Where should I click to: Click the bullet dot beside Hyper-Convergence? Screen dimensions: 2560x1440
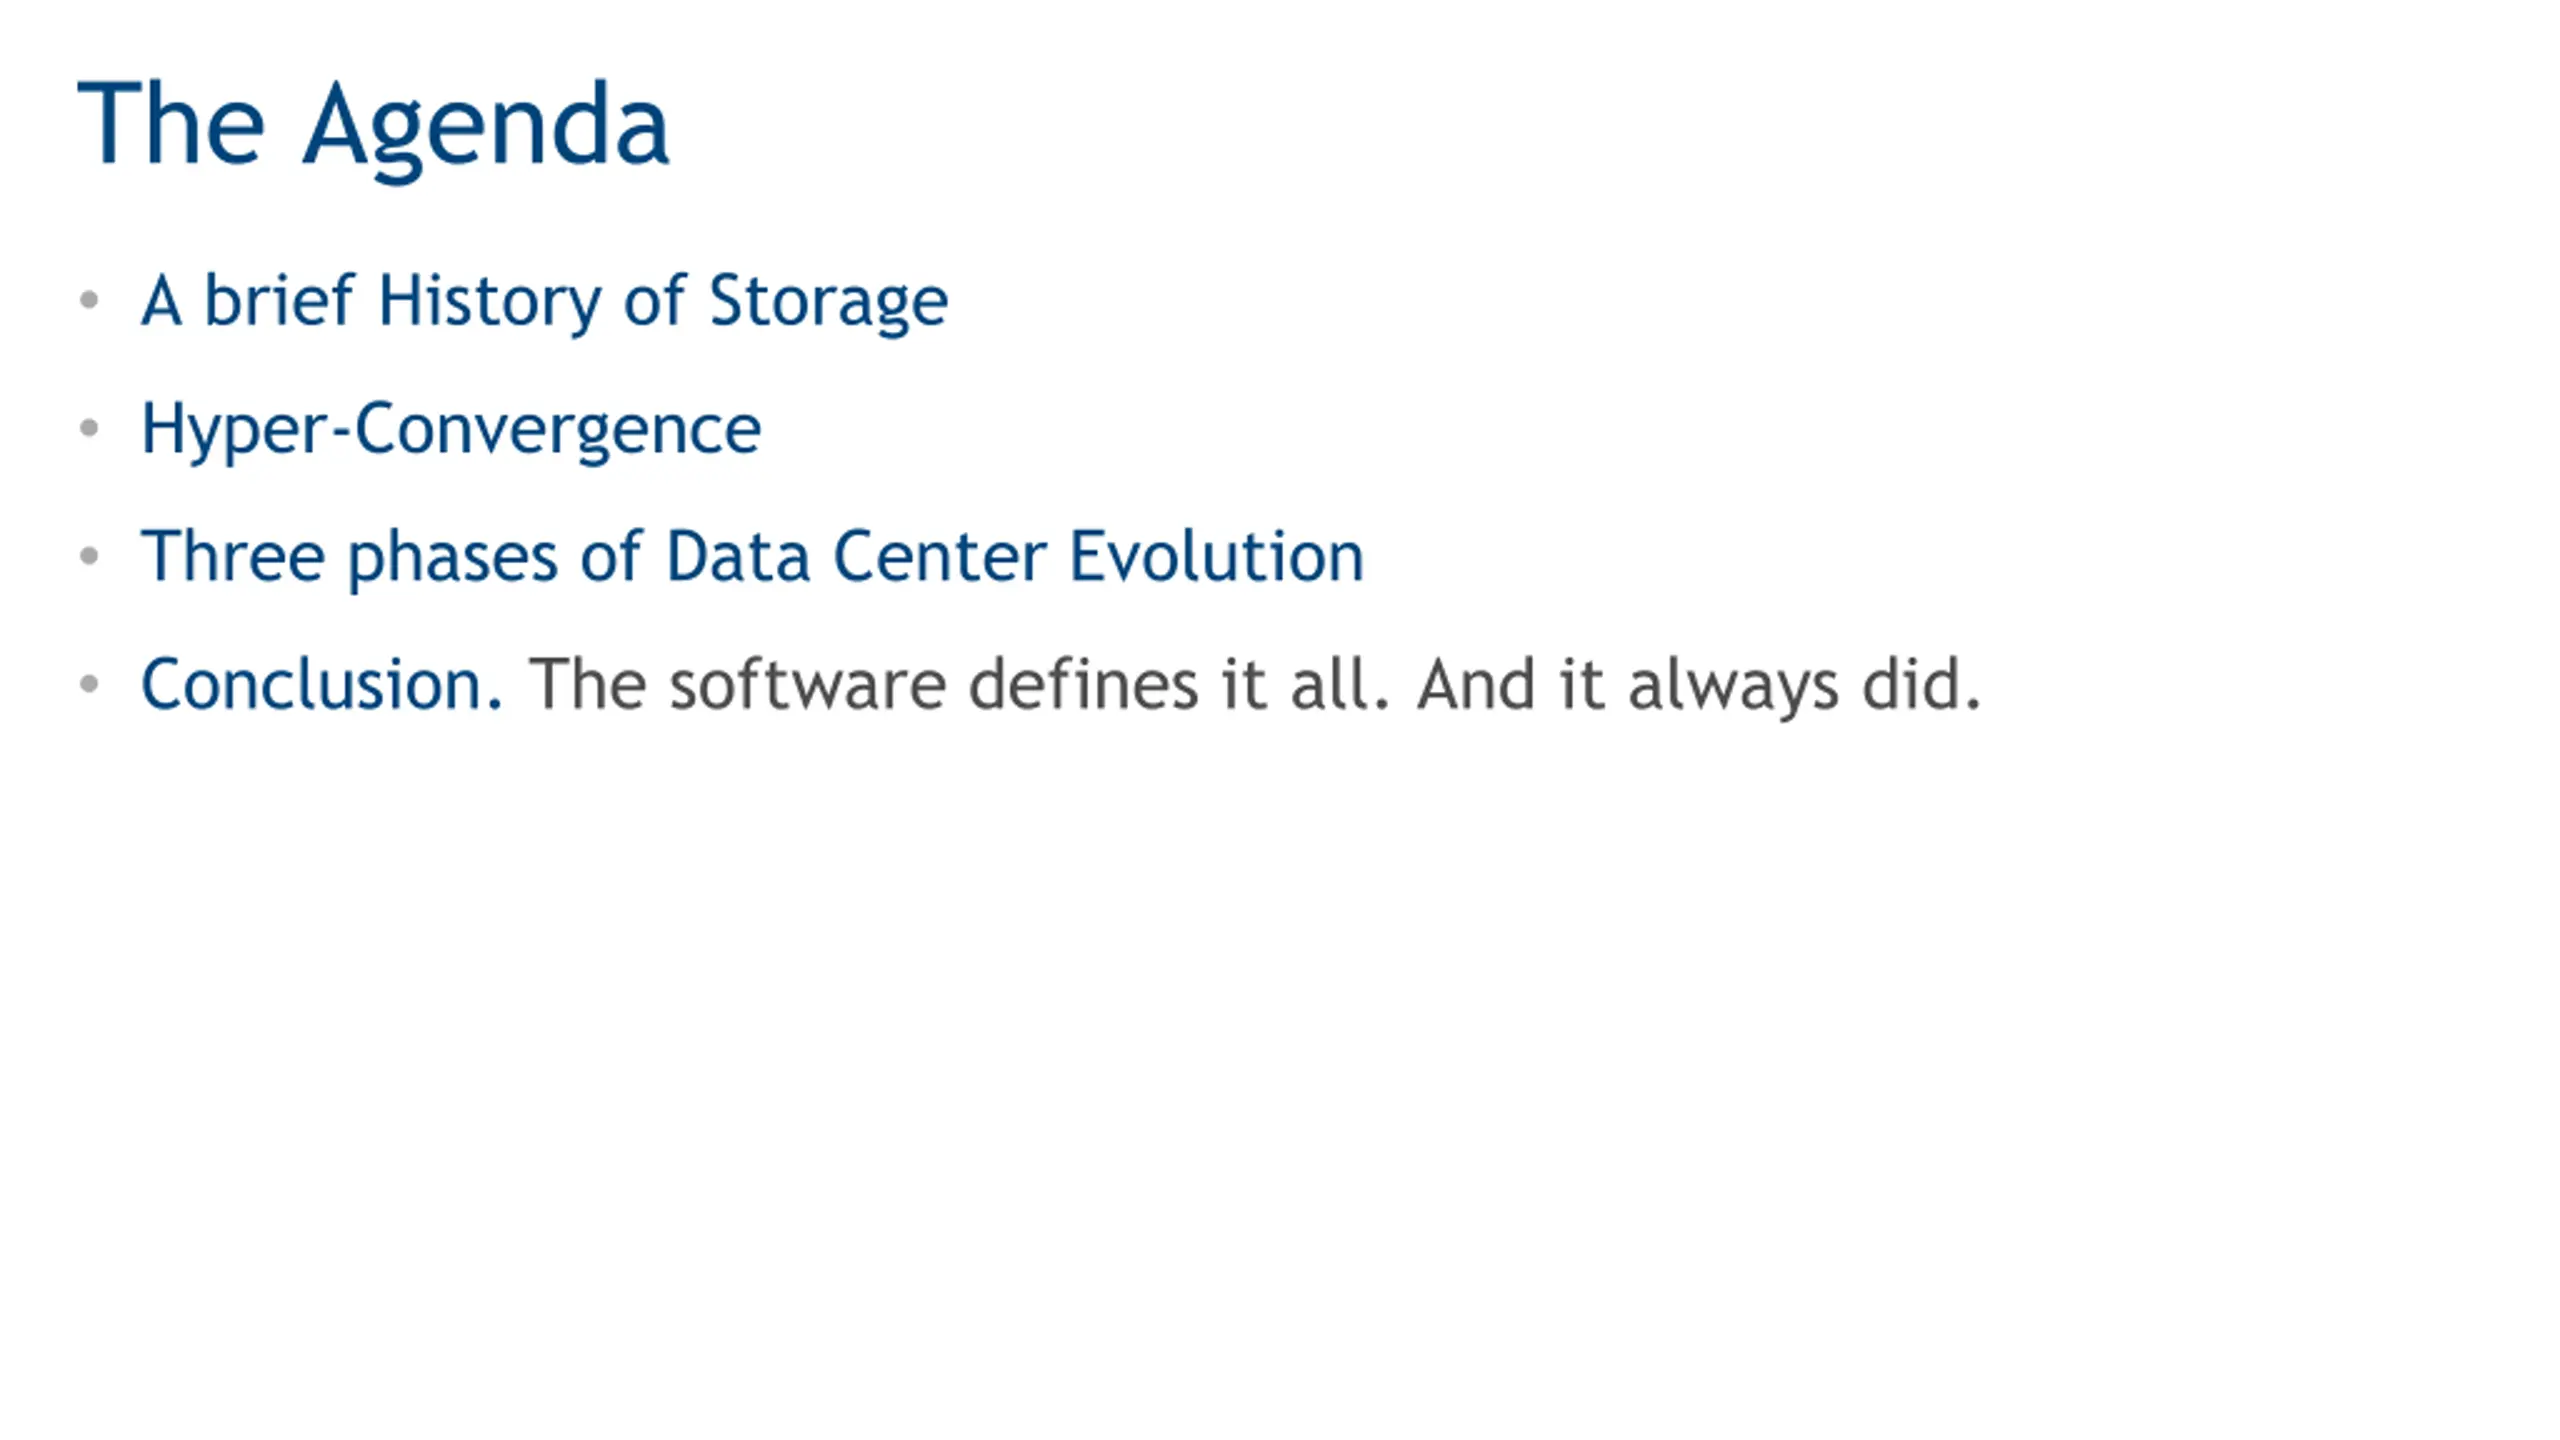pyautogui.click(x=89, y=428)
